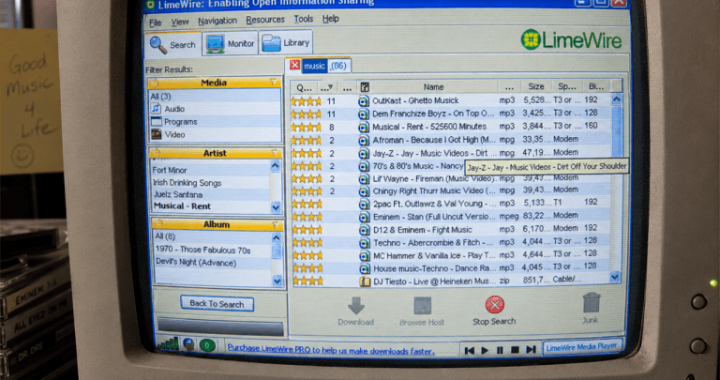The width and height of the screenshot is (720, 380).
Task: Sort results by Quality column header
Action: click(x=304, y=87)
